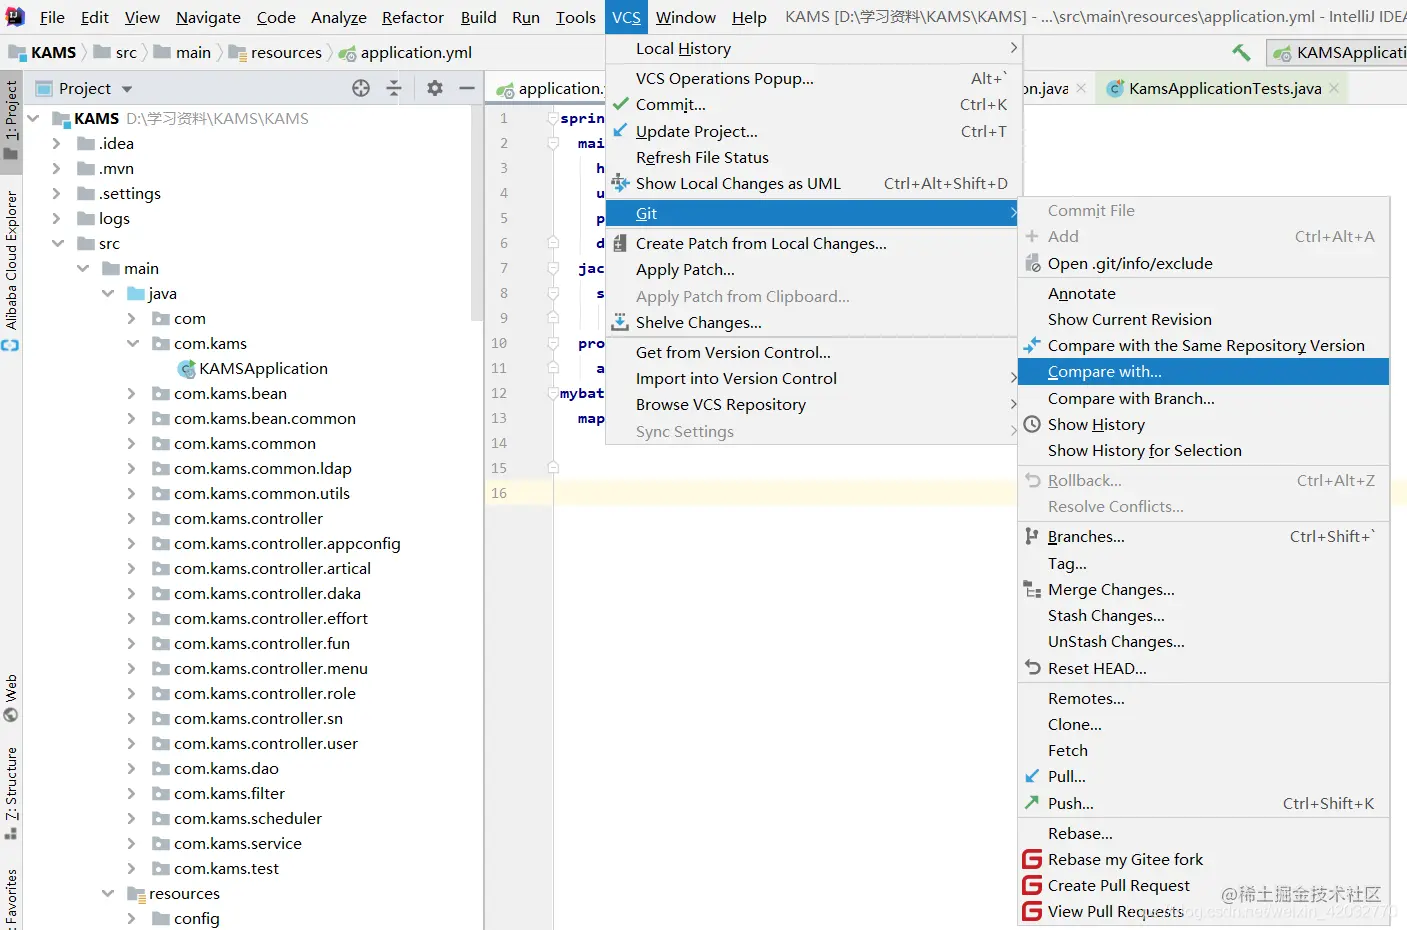The height and width of the screenshot is (930, 1407).
Task: Click the Create Patch icon in VCS menu
Action: (x=621, y=243)
